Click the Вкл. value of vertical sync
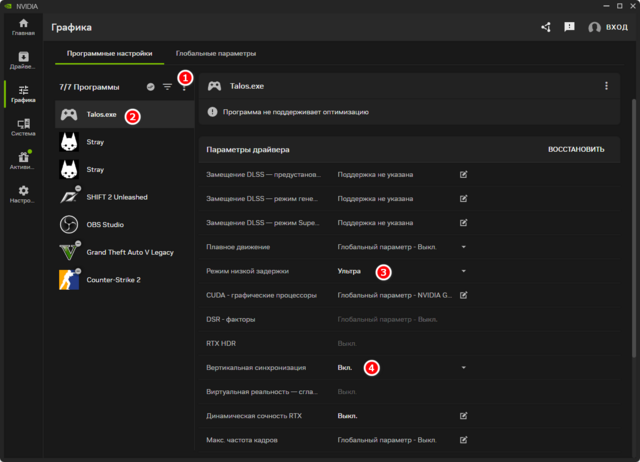 point(345,367)
